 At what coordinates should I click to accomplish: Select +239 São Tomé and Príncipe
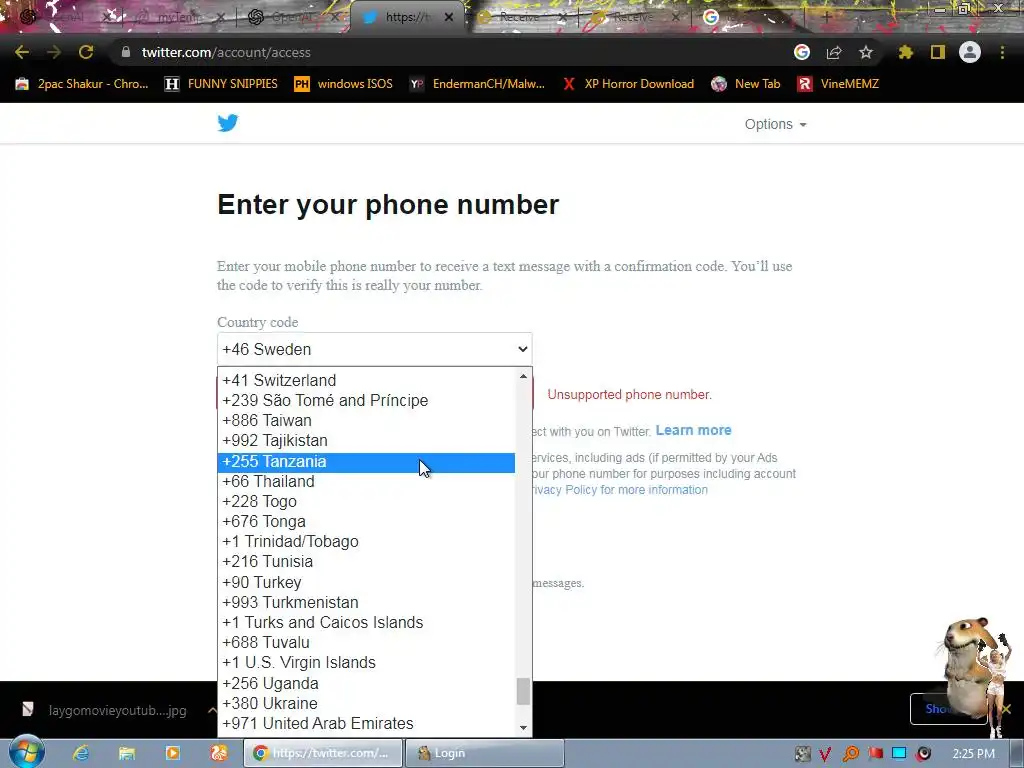tap(366, 400)
